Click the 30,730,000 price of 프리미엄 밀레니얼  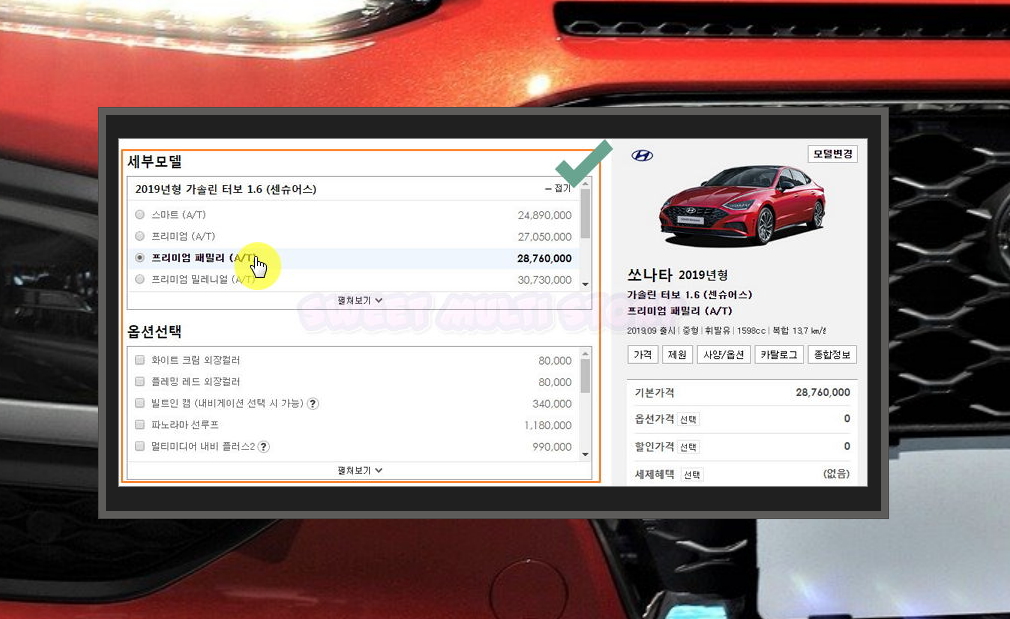(544, 280)
